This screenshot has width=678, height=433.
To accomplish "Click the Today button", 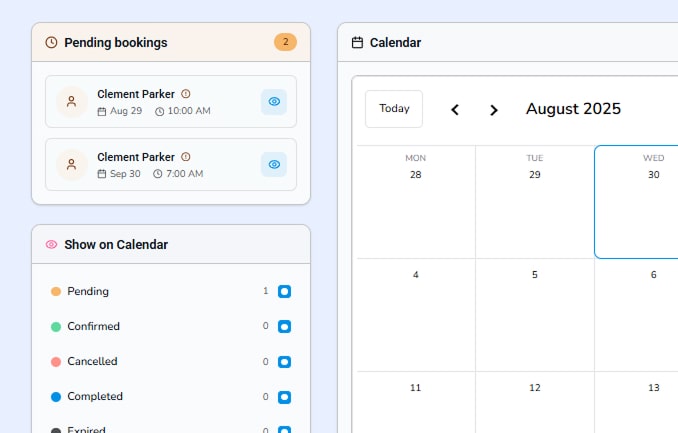I will point(394,109).
